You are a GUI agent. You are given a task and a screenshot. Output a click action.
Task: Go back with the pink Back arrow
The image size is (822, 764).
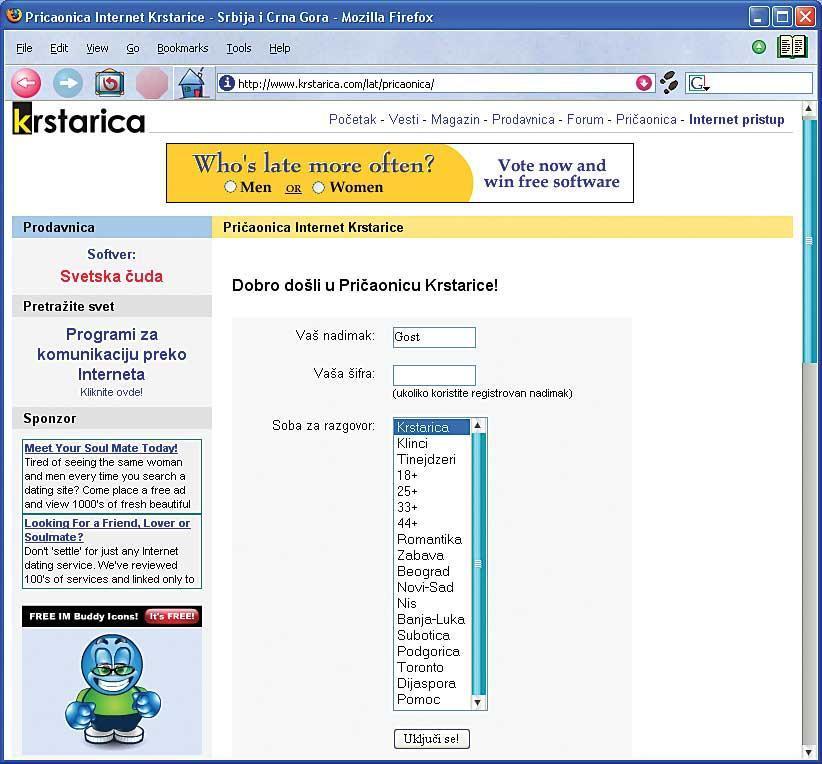point(26,83)
